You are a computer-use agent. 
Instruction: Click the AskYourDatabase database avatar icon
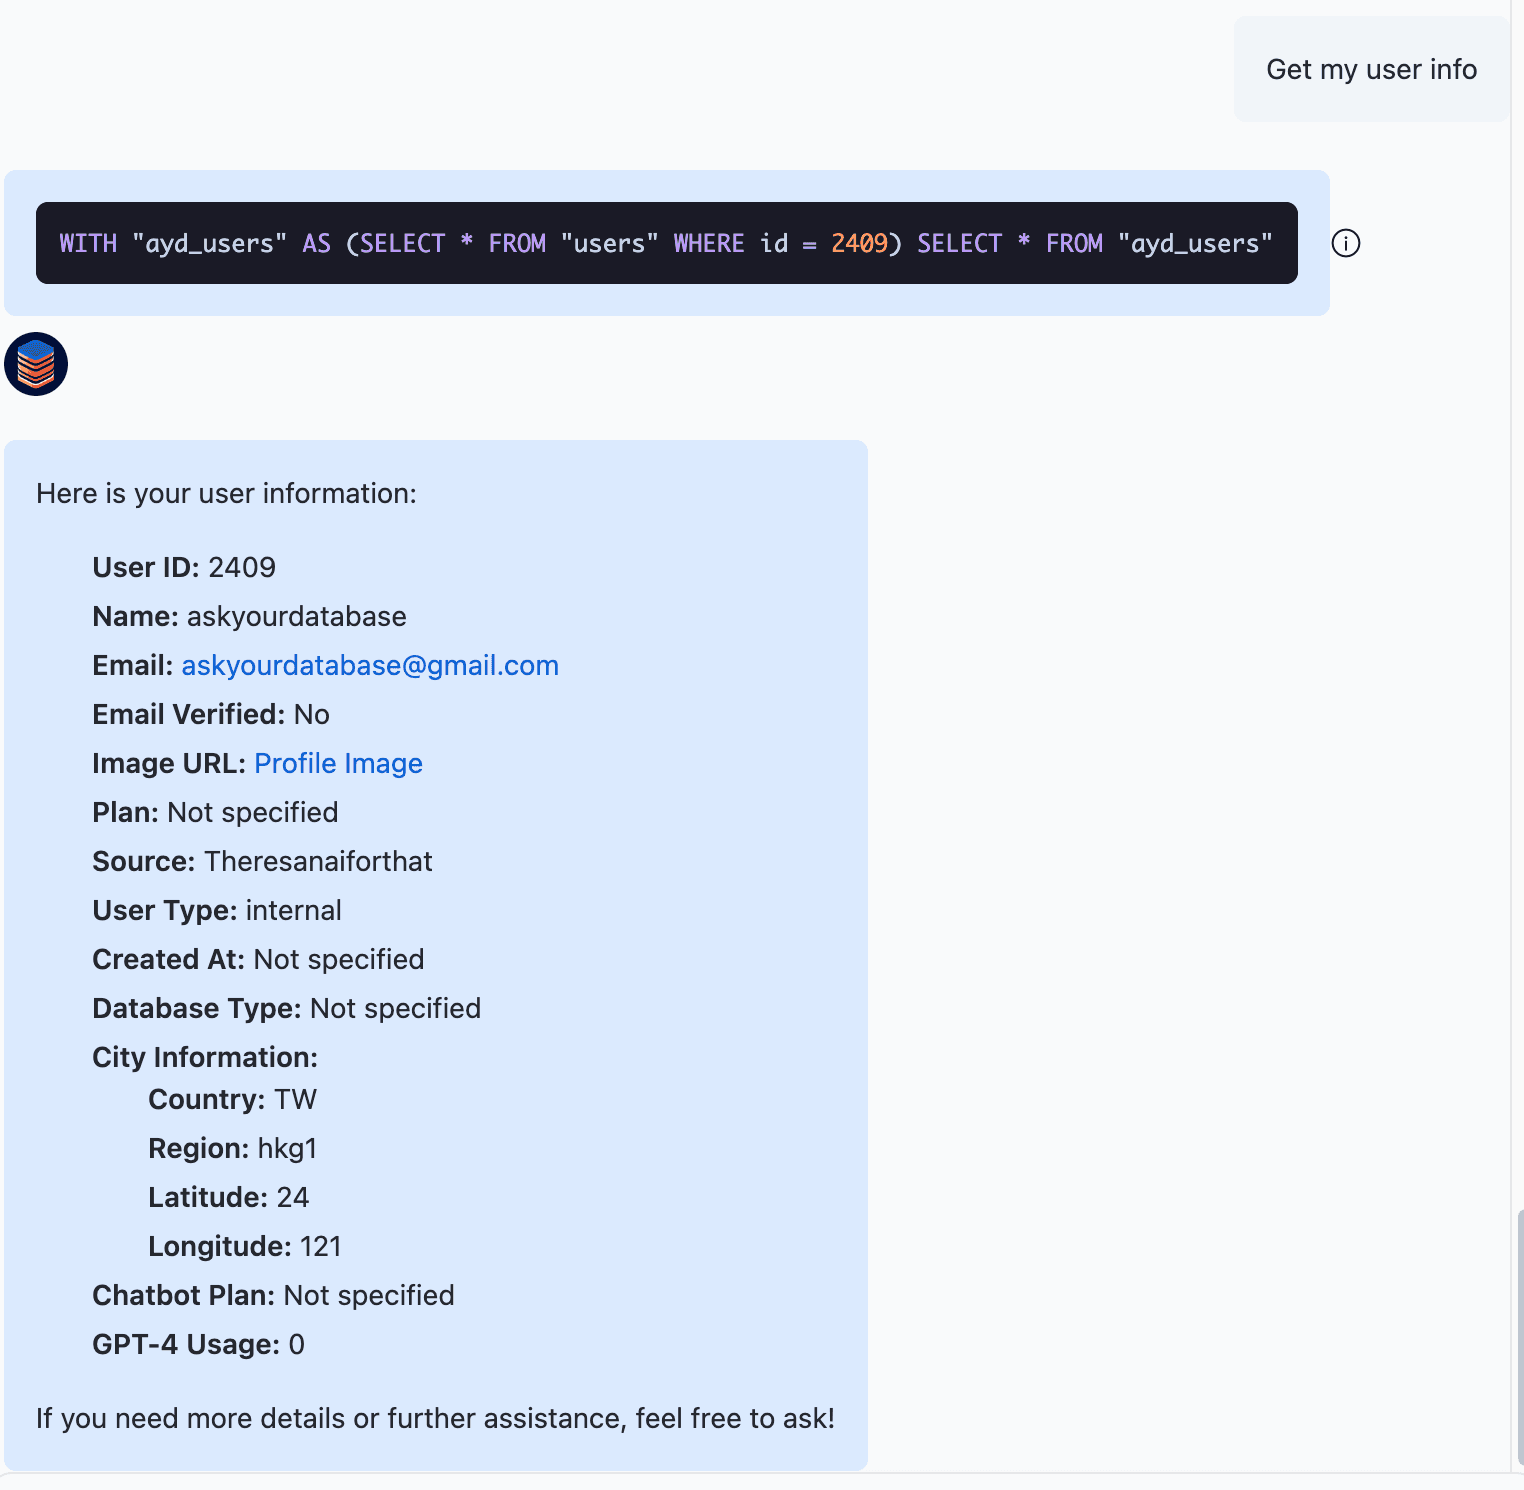click(x=35, y=364)
